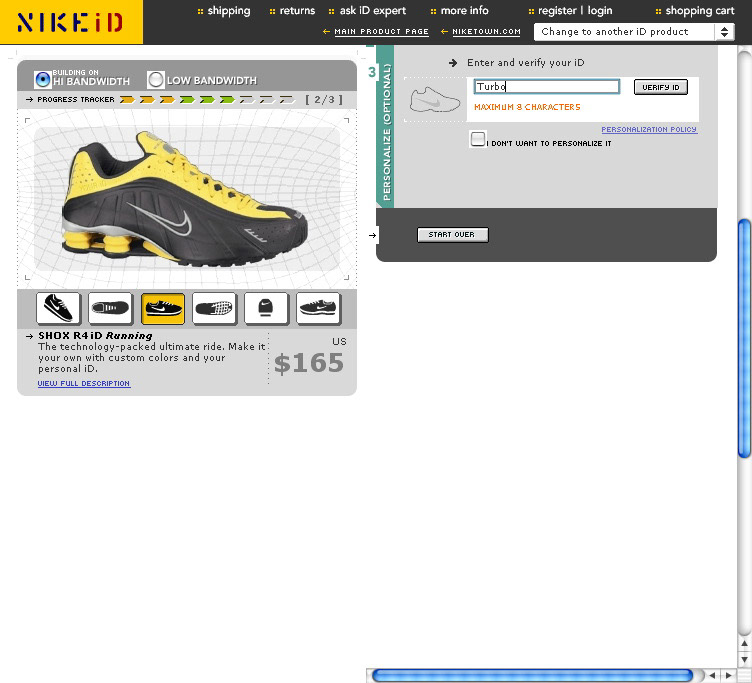Click the horizontal scrollbar left arrow
Screen dimensions: 752x683
(x=713, y=675)
